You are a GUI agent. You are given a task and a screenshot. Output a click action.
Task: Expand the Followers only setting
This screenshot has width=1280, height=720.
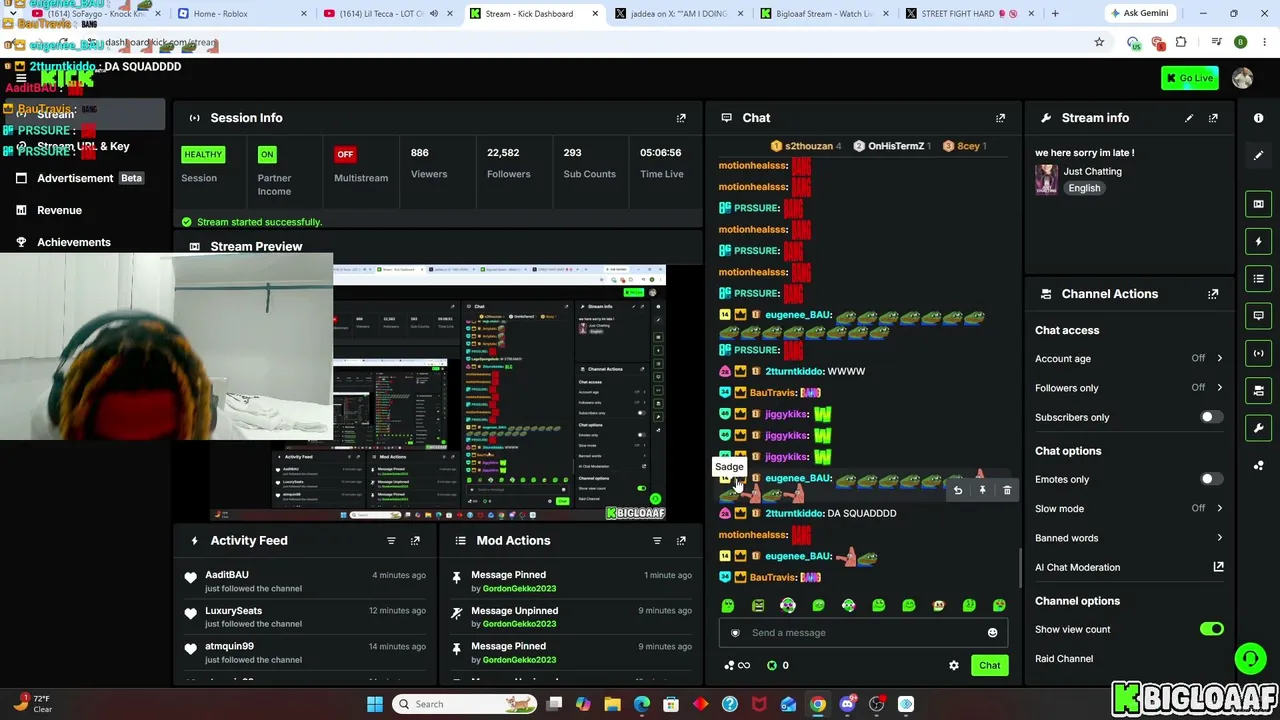point(1129,388)
